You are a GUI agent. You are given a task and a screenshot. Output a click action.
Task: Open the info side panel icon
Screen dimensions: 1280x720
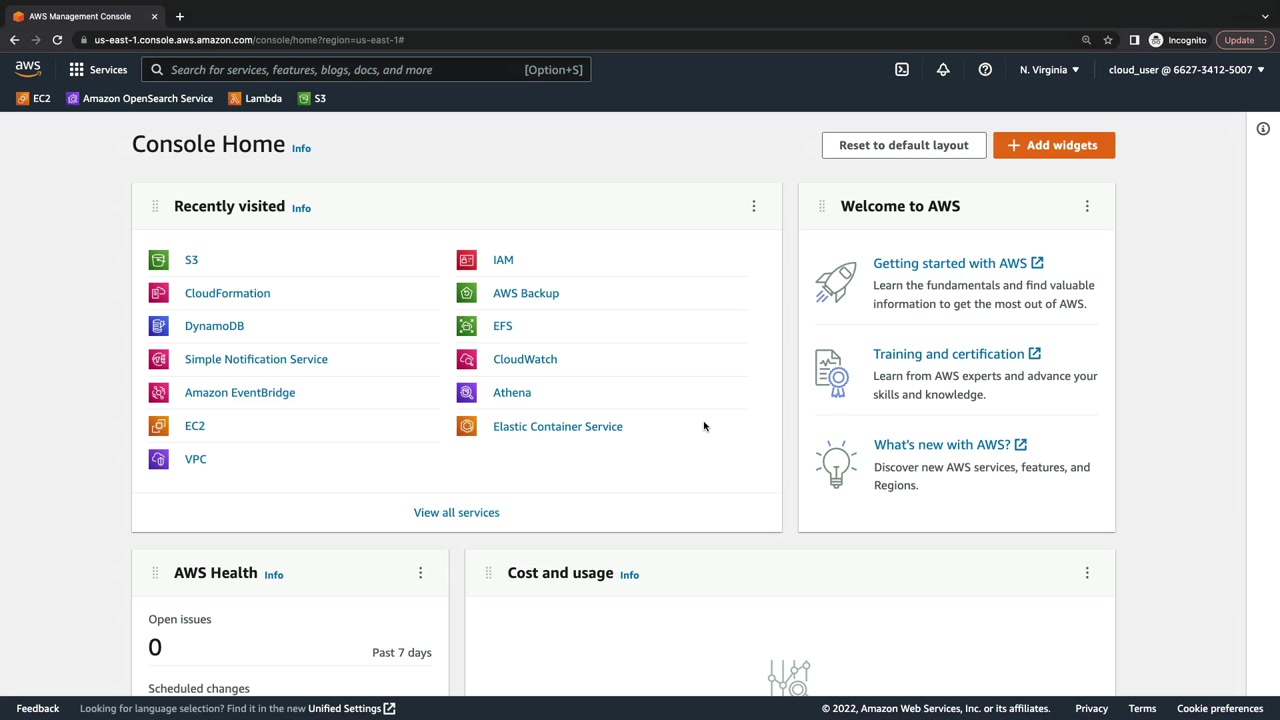tap(1263, 129)
